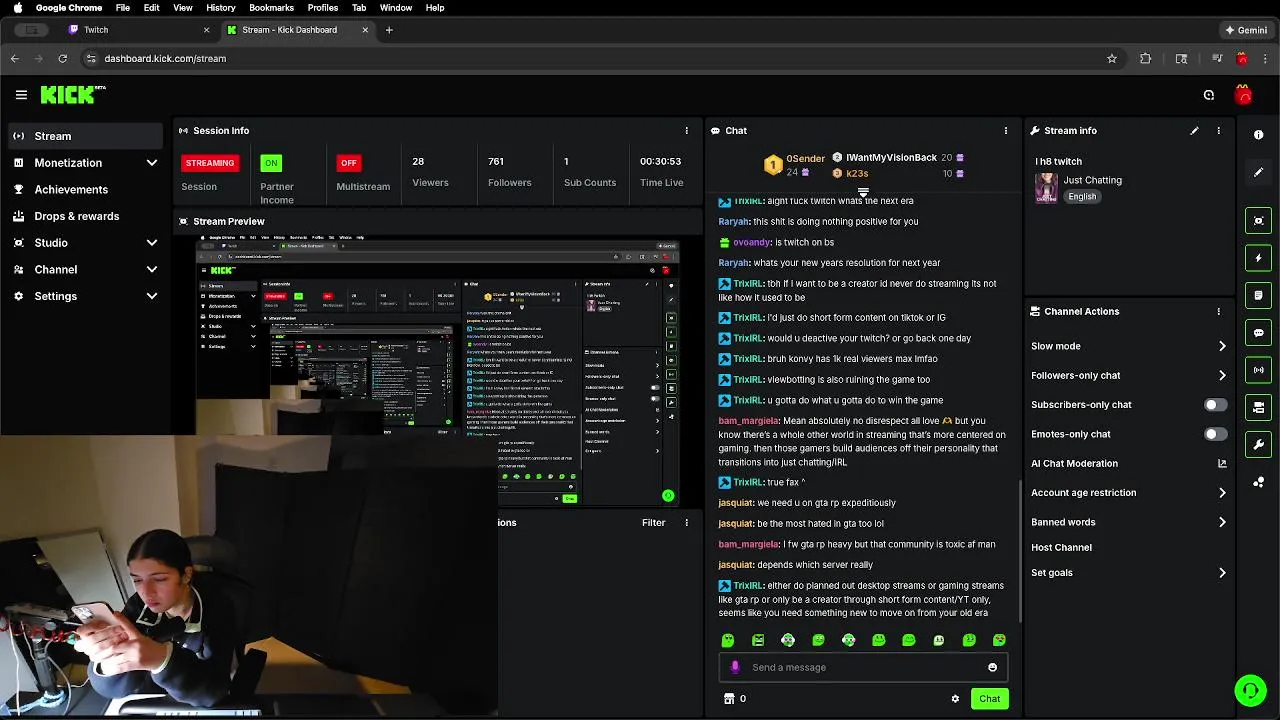The image size is (1280, 720).
Task: Click the green Chat send button
Action: click(x=989, y=699)
